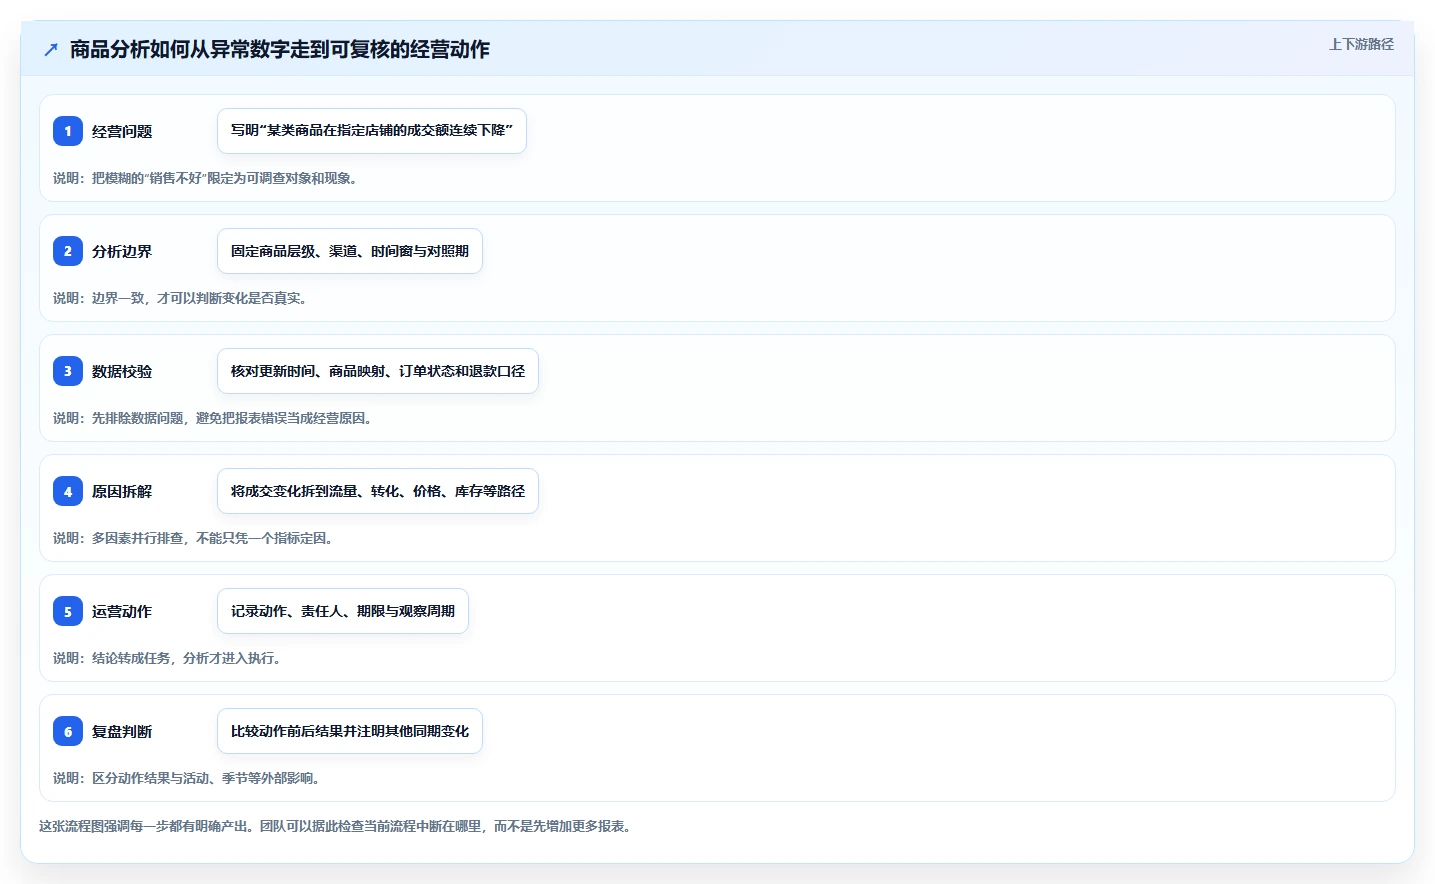Click the note 多因素并行排查，不能只凭一个指标定因

[x=193, y=538]
